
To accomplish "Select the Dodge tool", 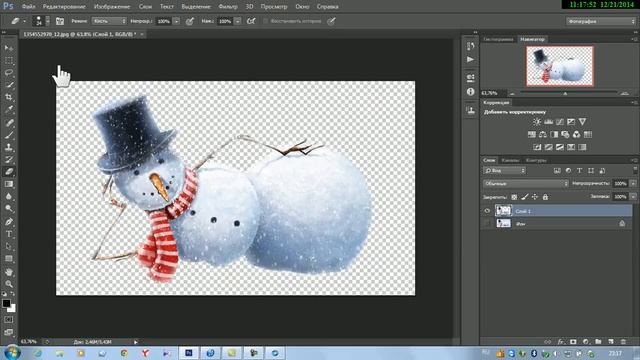I will 9,209.
